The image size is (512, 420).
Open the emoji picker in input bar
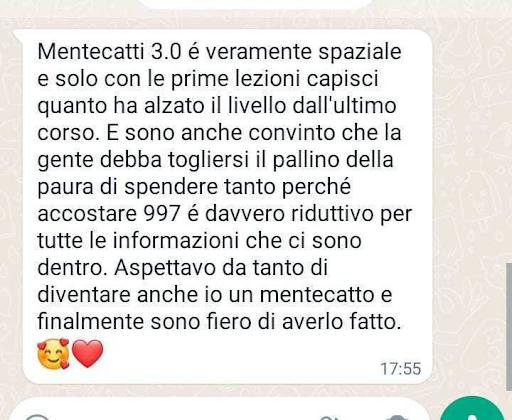37,417
